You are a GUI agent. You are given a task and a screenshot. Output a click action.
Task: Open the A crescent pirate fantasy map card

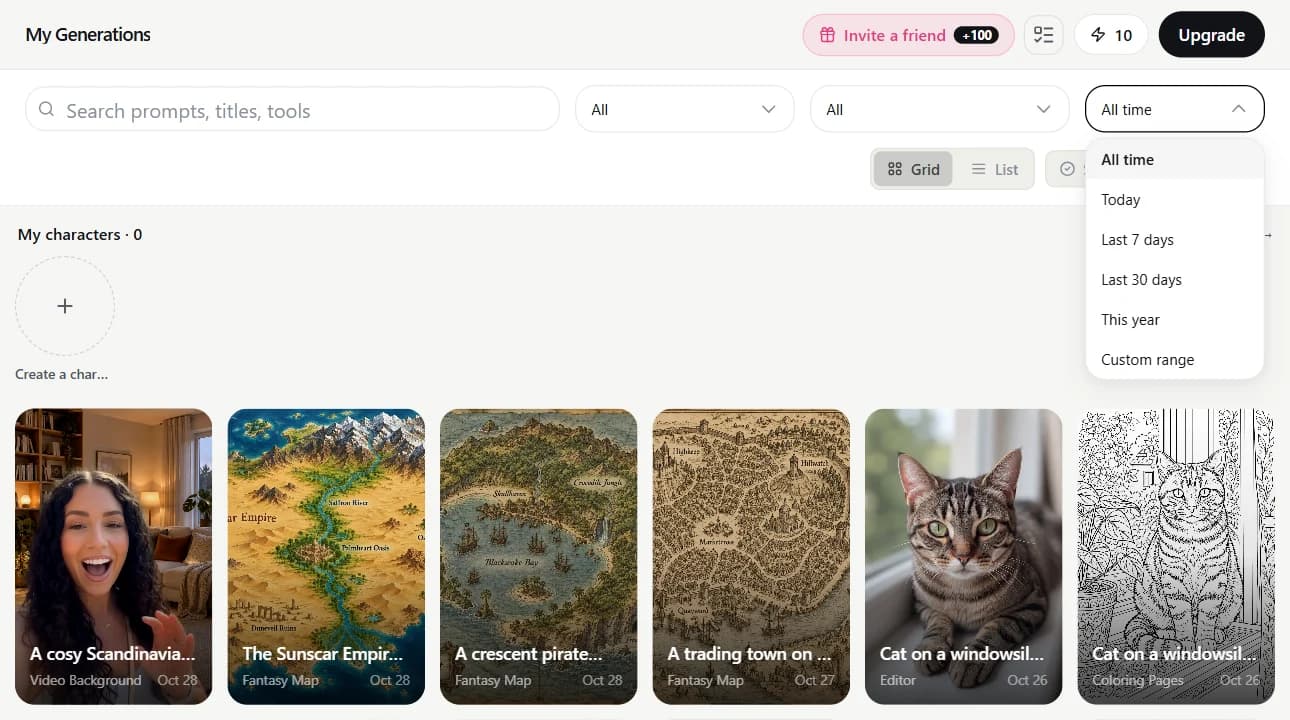point(538,556)
